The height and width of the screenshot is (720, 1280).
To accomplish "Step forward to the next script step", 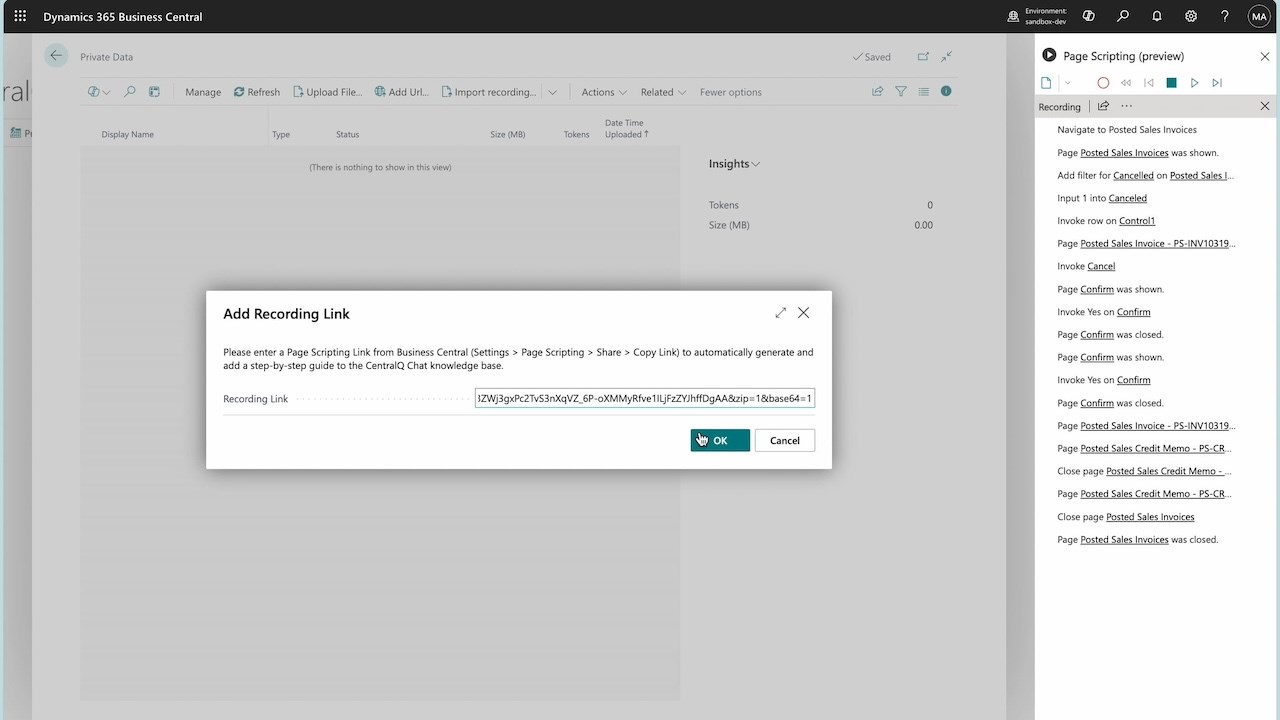I will pos(1217,83).
